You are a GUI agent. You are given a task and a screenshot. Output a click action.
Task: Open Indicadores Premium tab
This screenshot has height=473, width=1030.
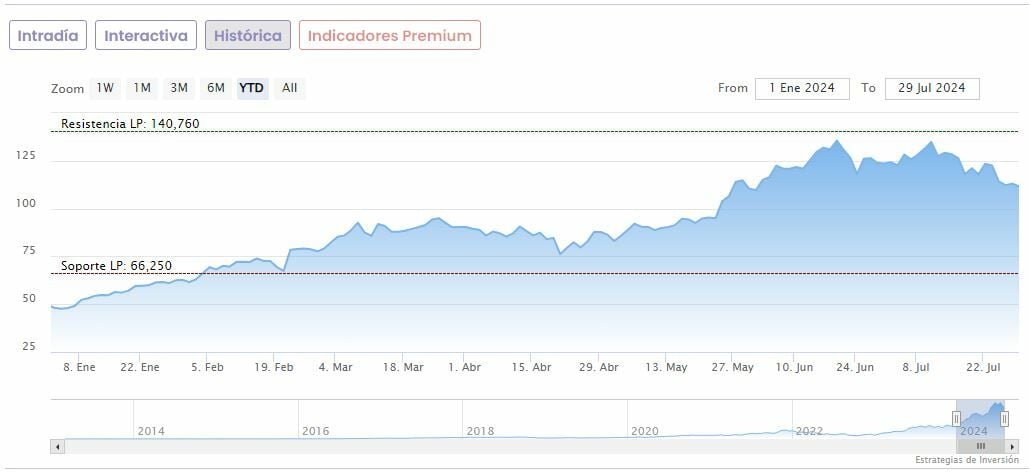pos(389,36)
